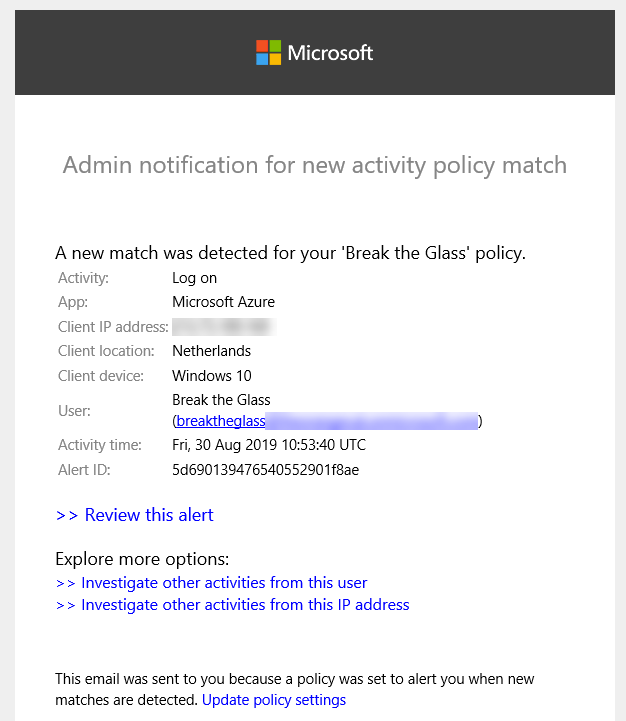This screenshot has width=626, height=721.
Task: Select the "Microsoft Azure" app value
Action: point(223,302)
